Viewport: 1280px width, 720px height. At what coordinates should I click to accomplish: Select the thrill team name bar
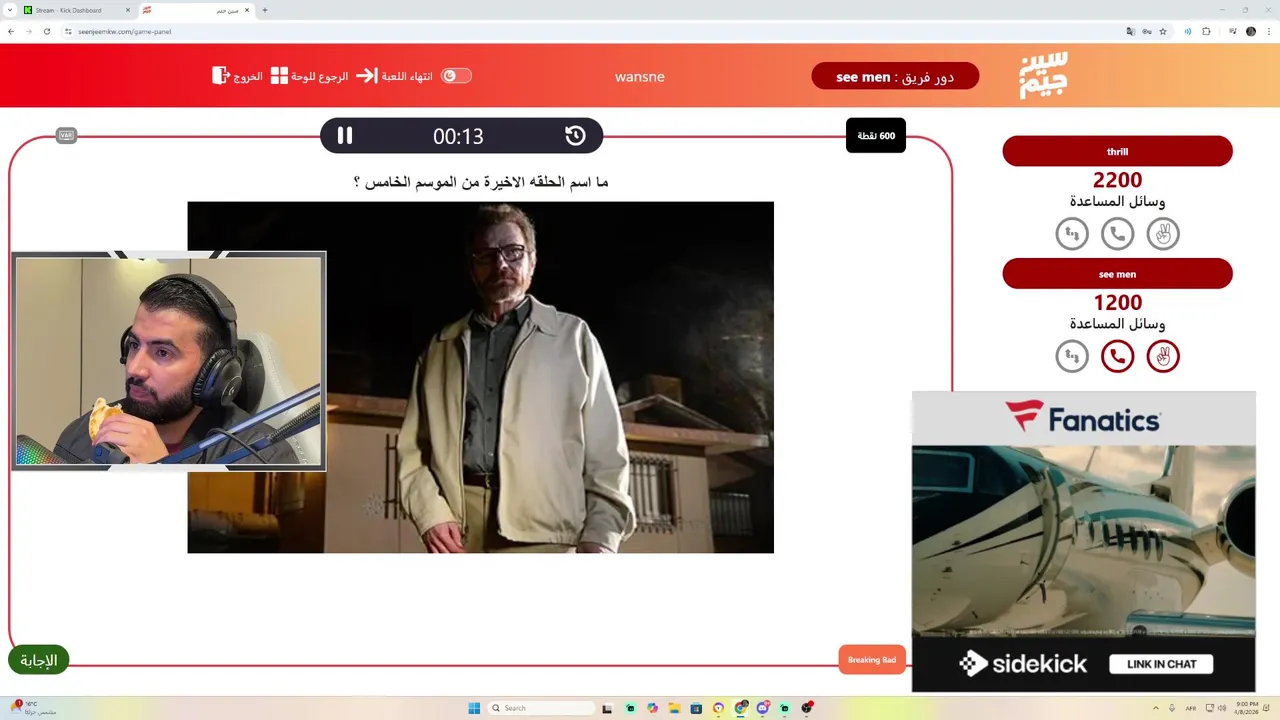[1117, 152]
